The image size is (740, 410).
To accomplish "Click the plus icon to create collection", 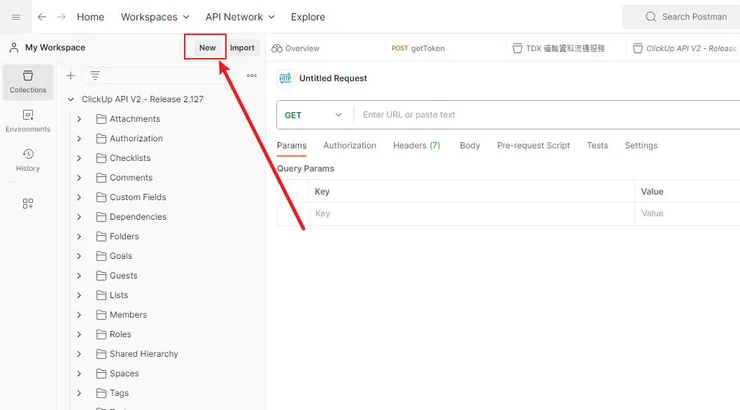I will pyautogui.click(x=70, y=75).
